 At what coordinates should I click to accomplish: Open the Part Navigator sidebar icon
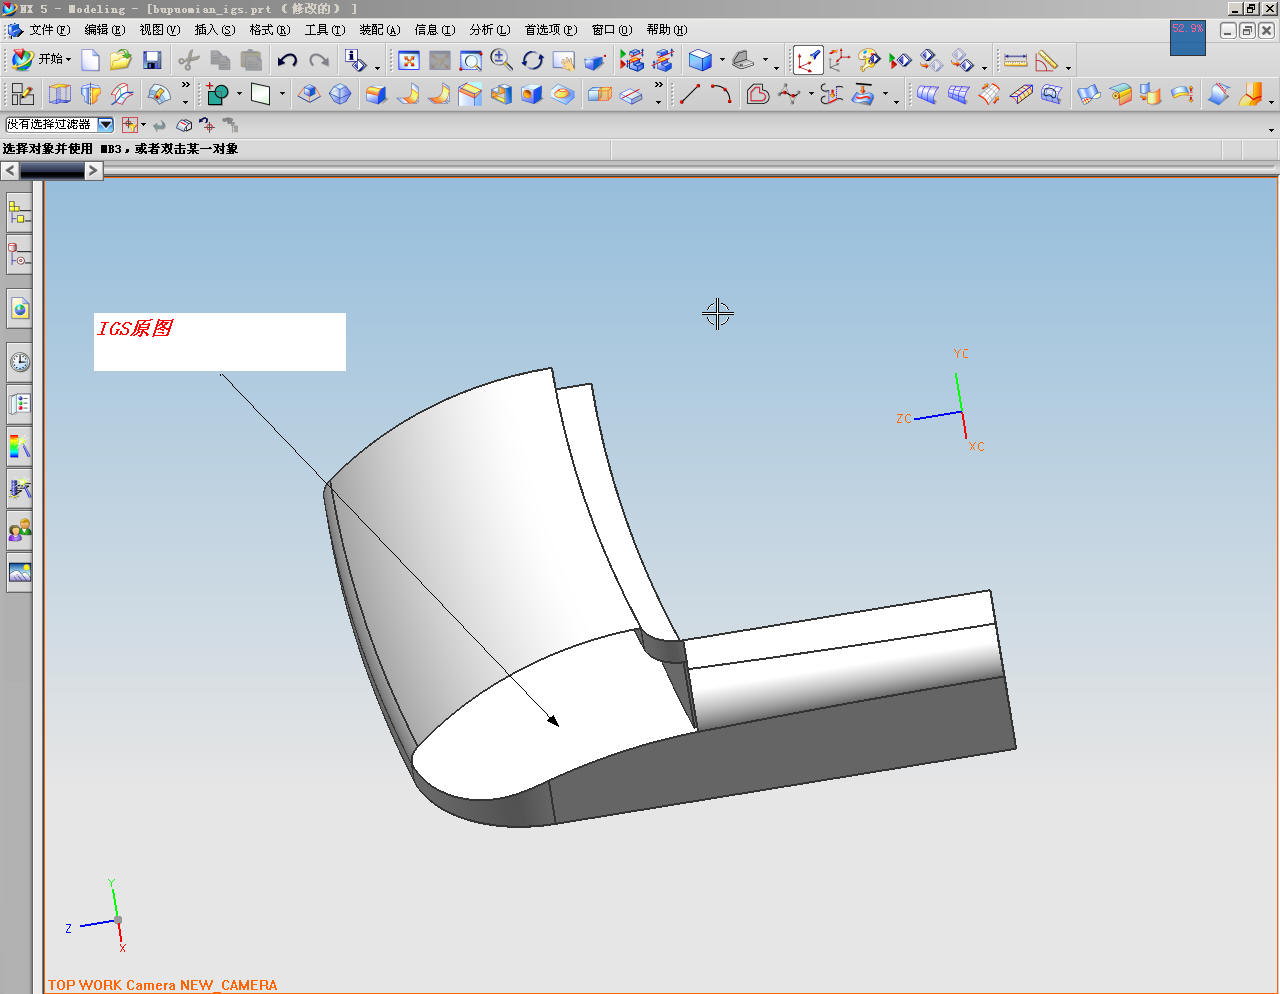[x=19, y=255]
